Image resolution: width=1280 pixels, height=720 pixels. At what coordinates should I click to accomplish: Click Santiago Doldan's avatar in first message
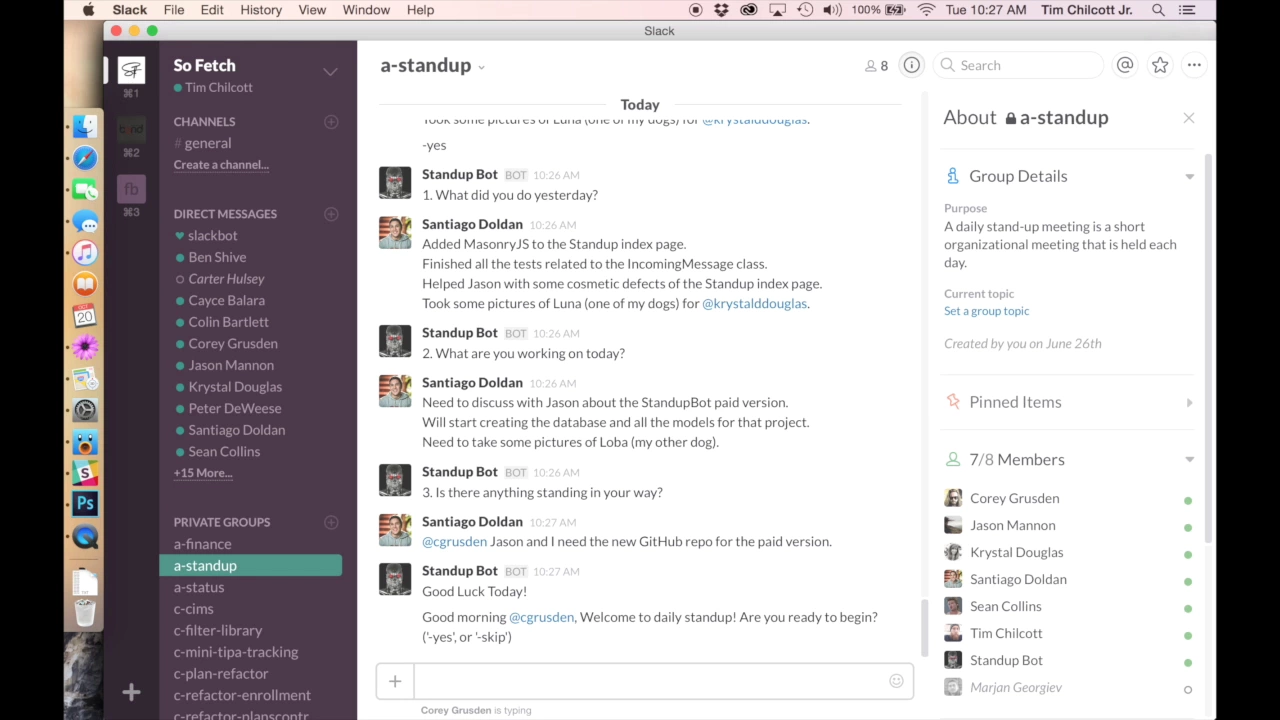click(395, 232)
